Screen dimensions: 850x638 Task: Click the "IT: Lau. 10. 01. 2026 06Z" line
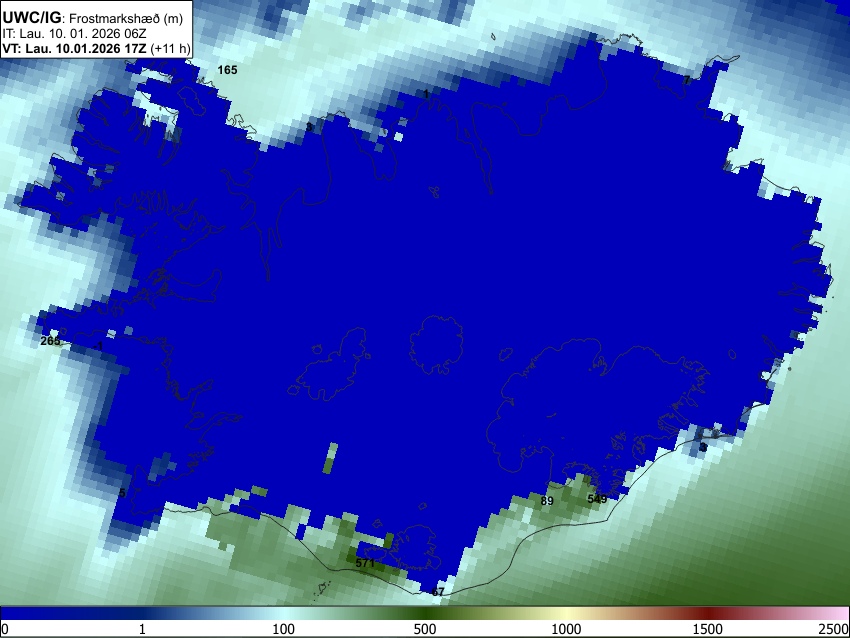coord(74,34)
